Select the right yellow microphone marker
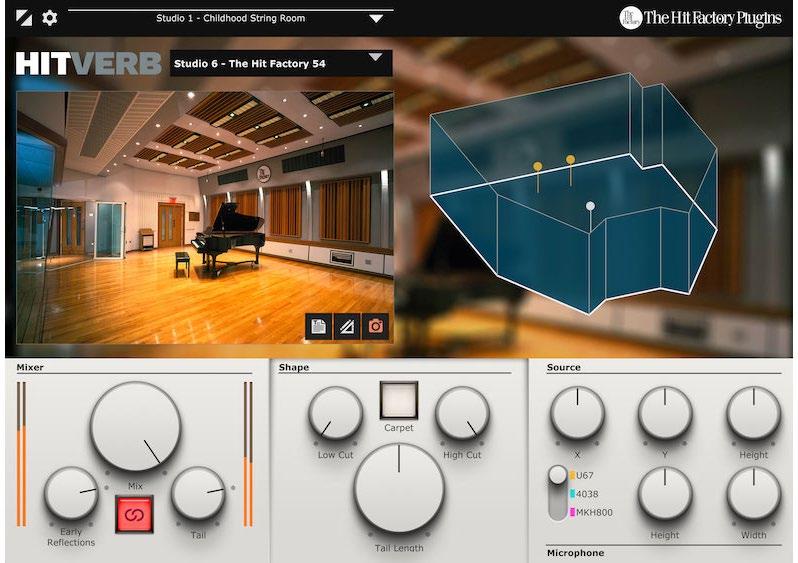Image resolution: width=798 pixels, height=563 pixels. point(571,160)
